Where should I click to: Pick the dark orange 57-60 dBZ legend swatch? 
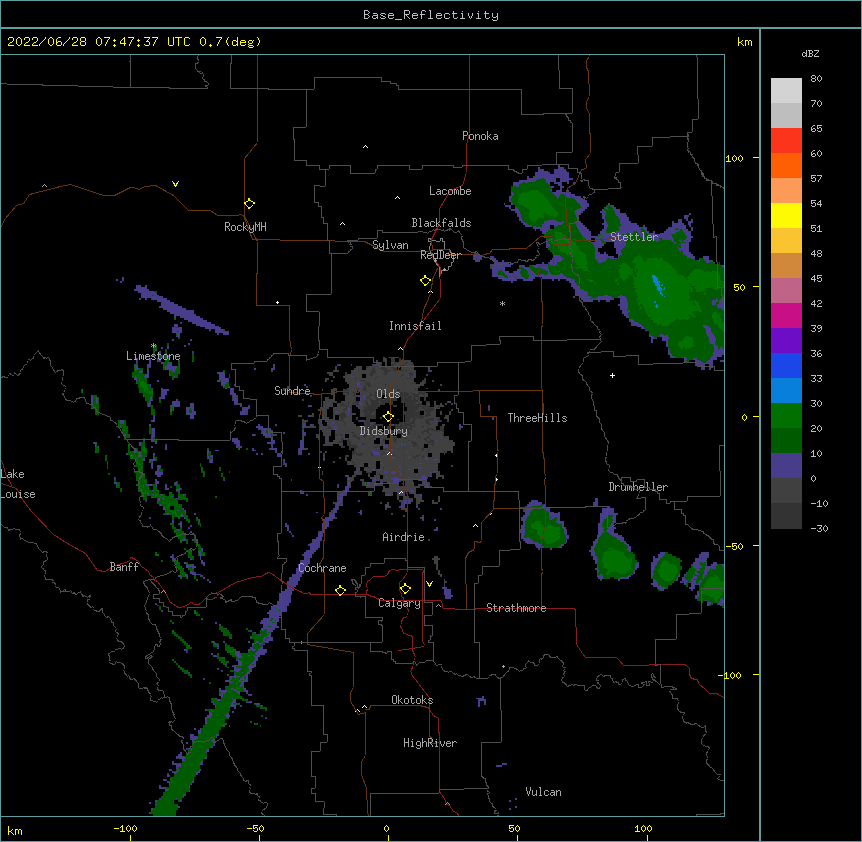[x=786, y=165]
